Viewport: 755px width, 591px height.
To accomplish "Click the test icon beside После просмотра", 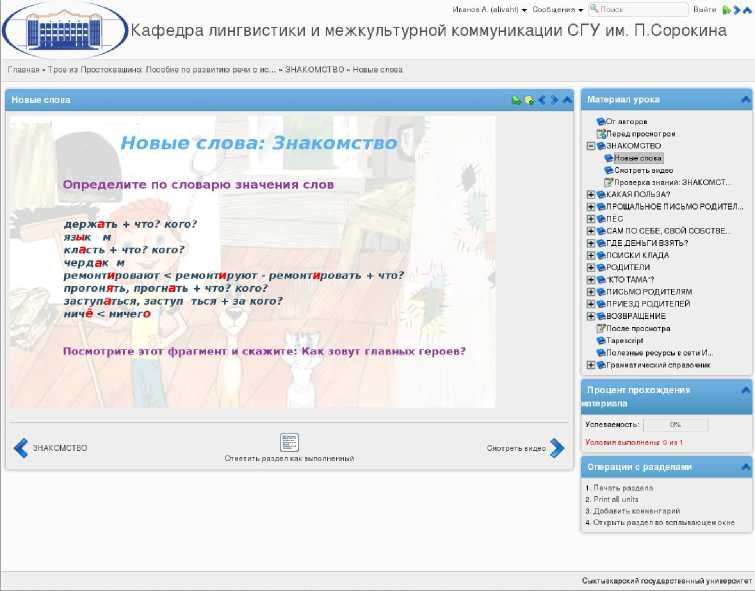I will pos(600,328).
